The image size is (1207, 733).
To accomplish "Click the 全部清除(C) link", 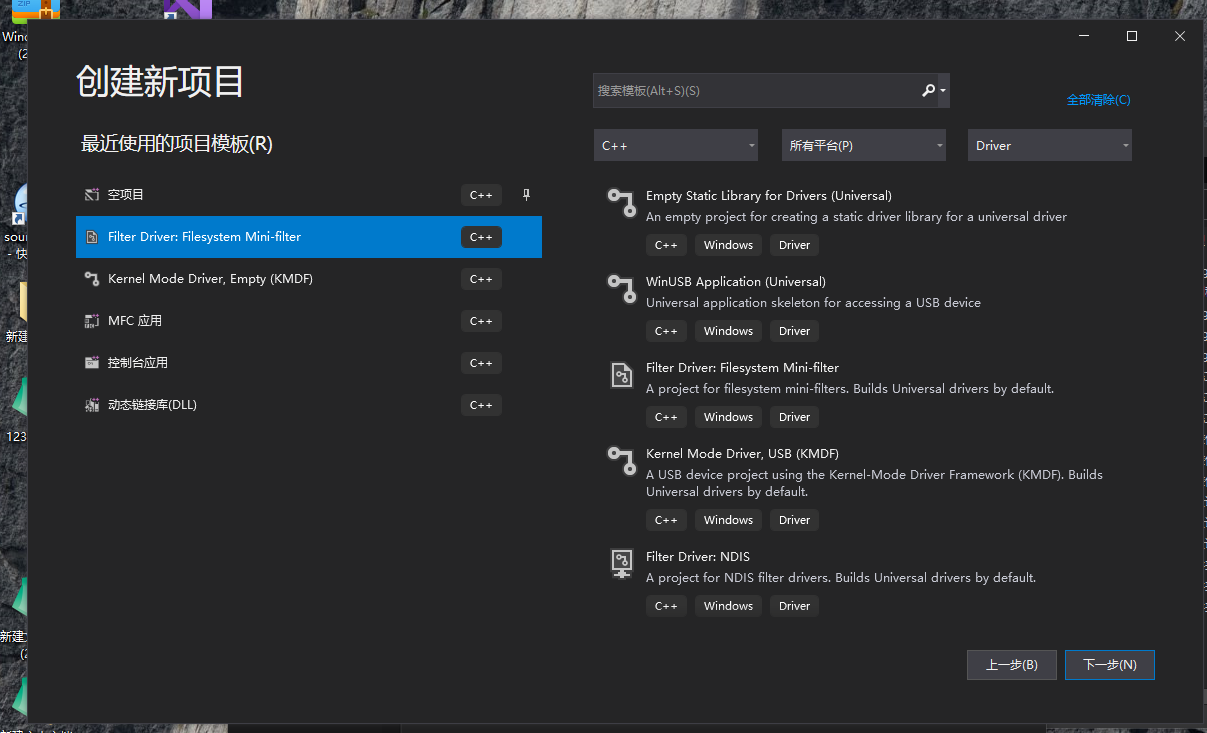I will 1098,100.
